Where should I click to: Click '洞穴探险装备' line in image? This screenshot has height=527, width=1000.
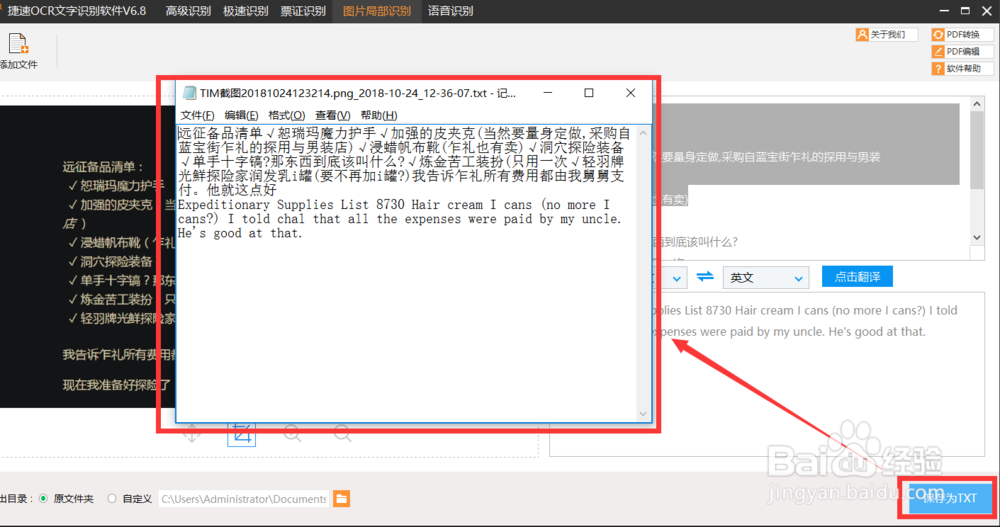[x=116, y=262]
